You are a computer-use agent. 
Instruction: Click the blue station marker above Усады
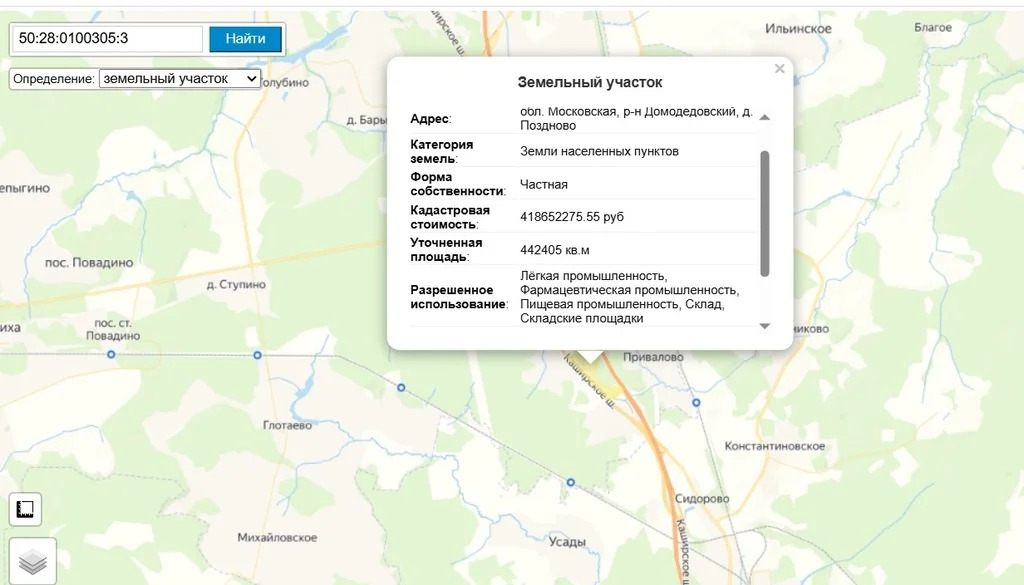tap(571, 482)
